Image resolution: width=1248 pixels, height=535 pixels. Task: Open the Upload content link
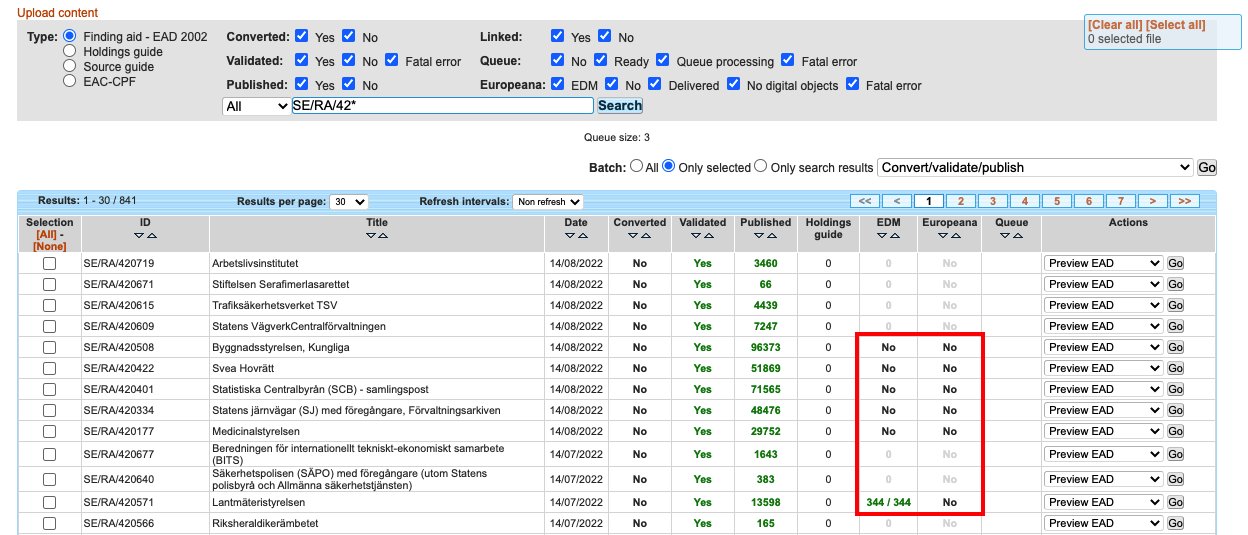coord(58,13)
